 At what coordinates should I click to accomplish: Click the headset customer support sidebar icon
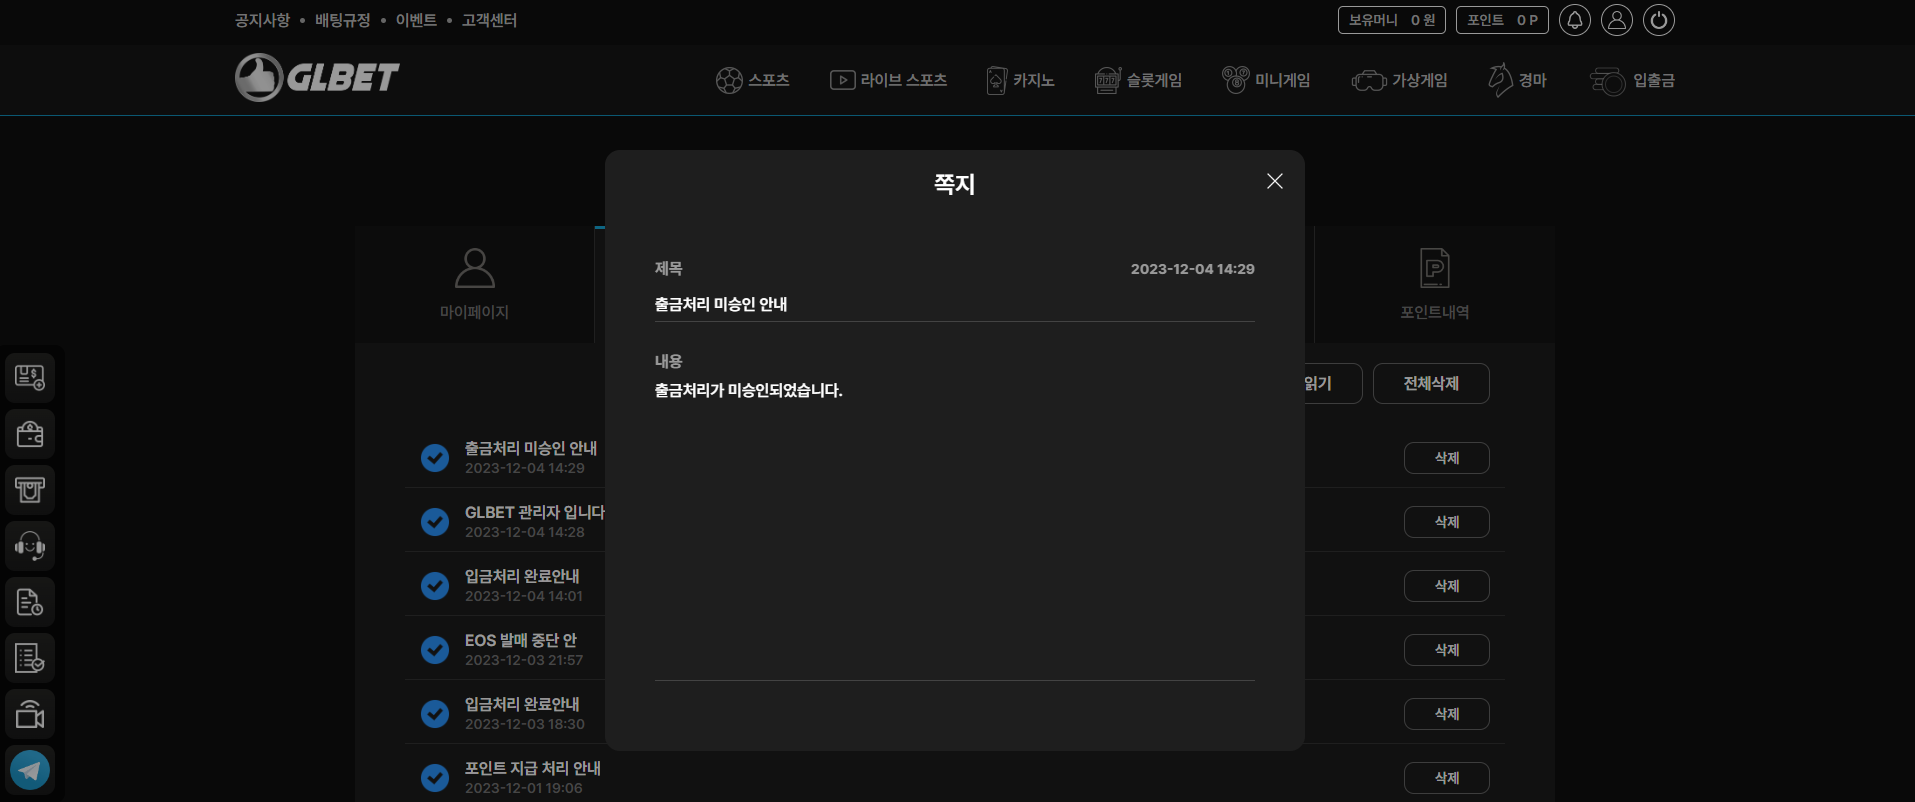pos(30,546)
